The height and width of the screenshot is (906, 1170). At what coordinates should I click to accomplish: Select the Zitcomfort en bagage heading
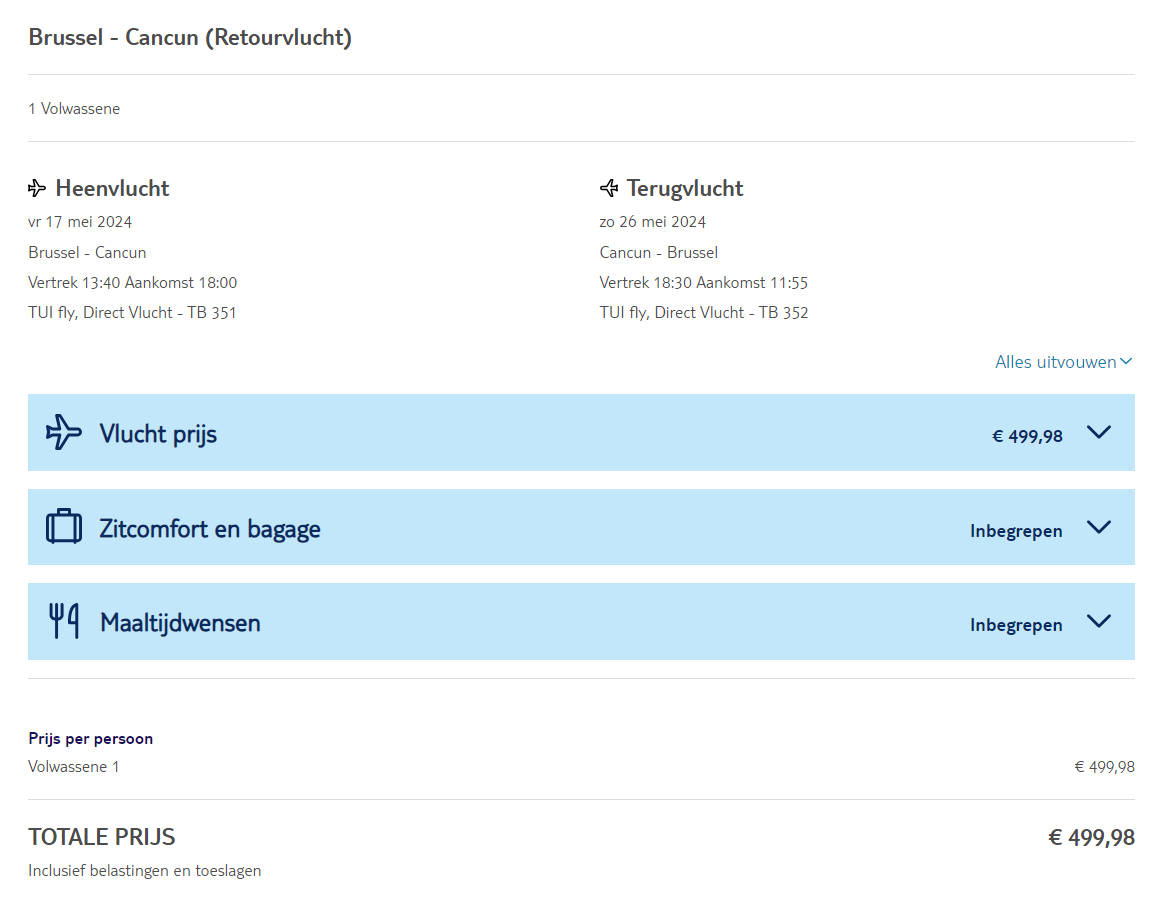[210, 528]
